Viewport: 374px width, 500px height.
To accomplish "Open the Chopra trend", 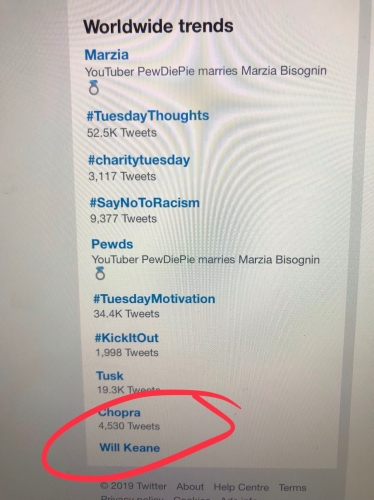I will coord(119,412).
